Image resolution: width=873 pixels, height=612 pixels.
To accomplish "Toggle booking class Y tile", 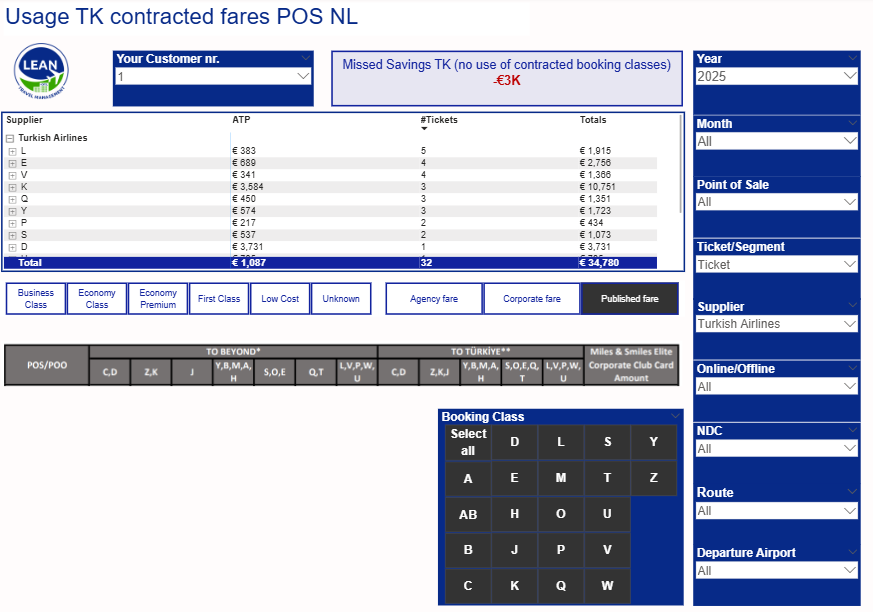I will coord(654,442).
